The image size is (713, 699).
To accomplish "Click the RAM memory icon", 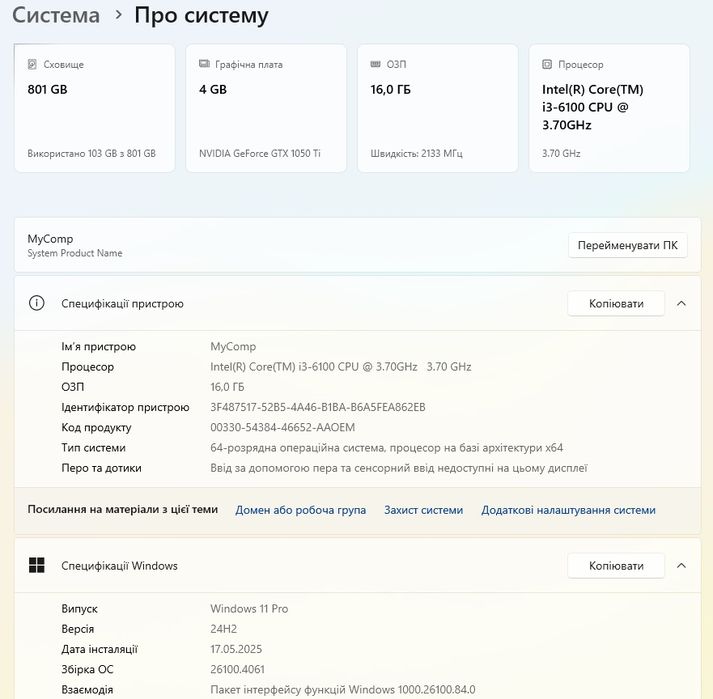I will [375, 64].
